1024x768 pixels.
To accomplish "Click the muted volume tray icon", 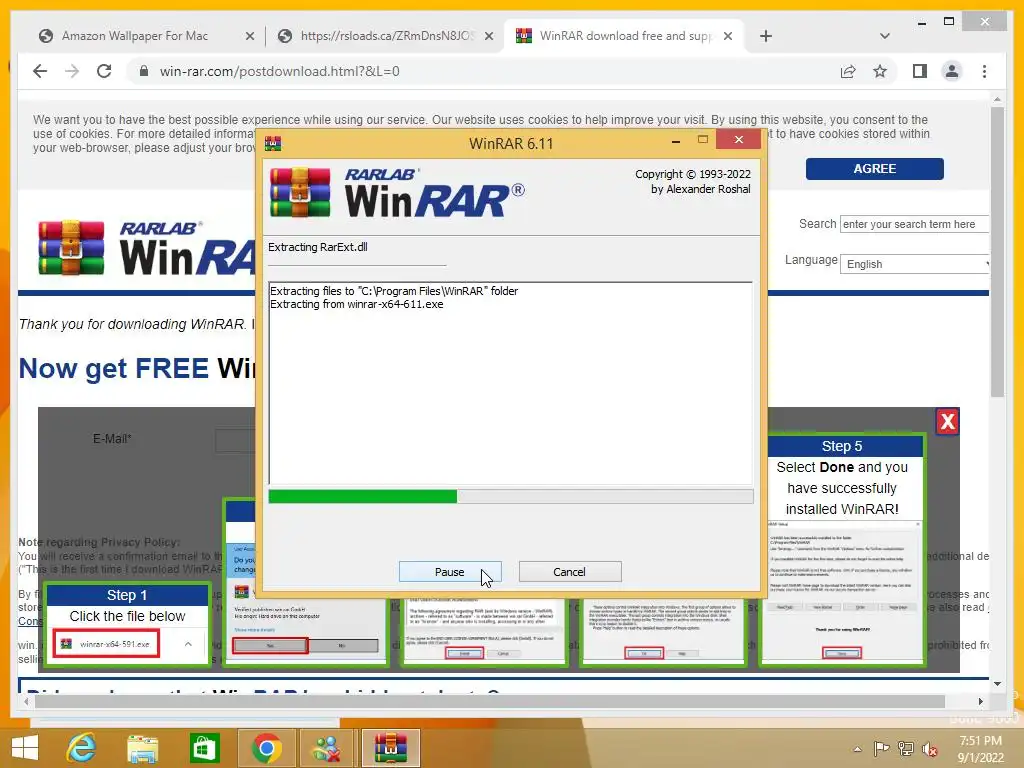I will [x=929, y=748].
